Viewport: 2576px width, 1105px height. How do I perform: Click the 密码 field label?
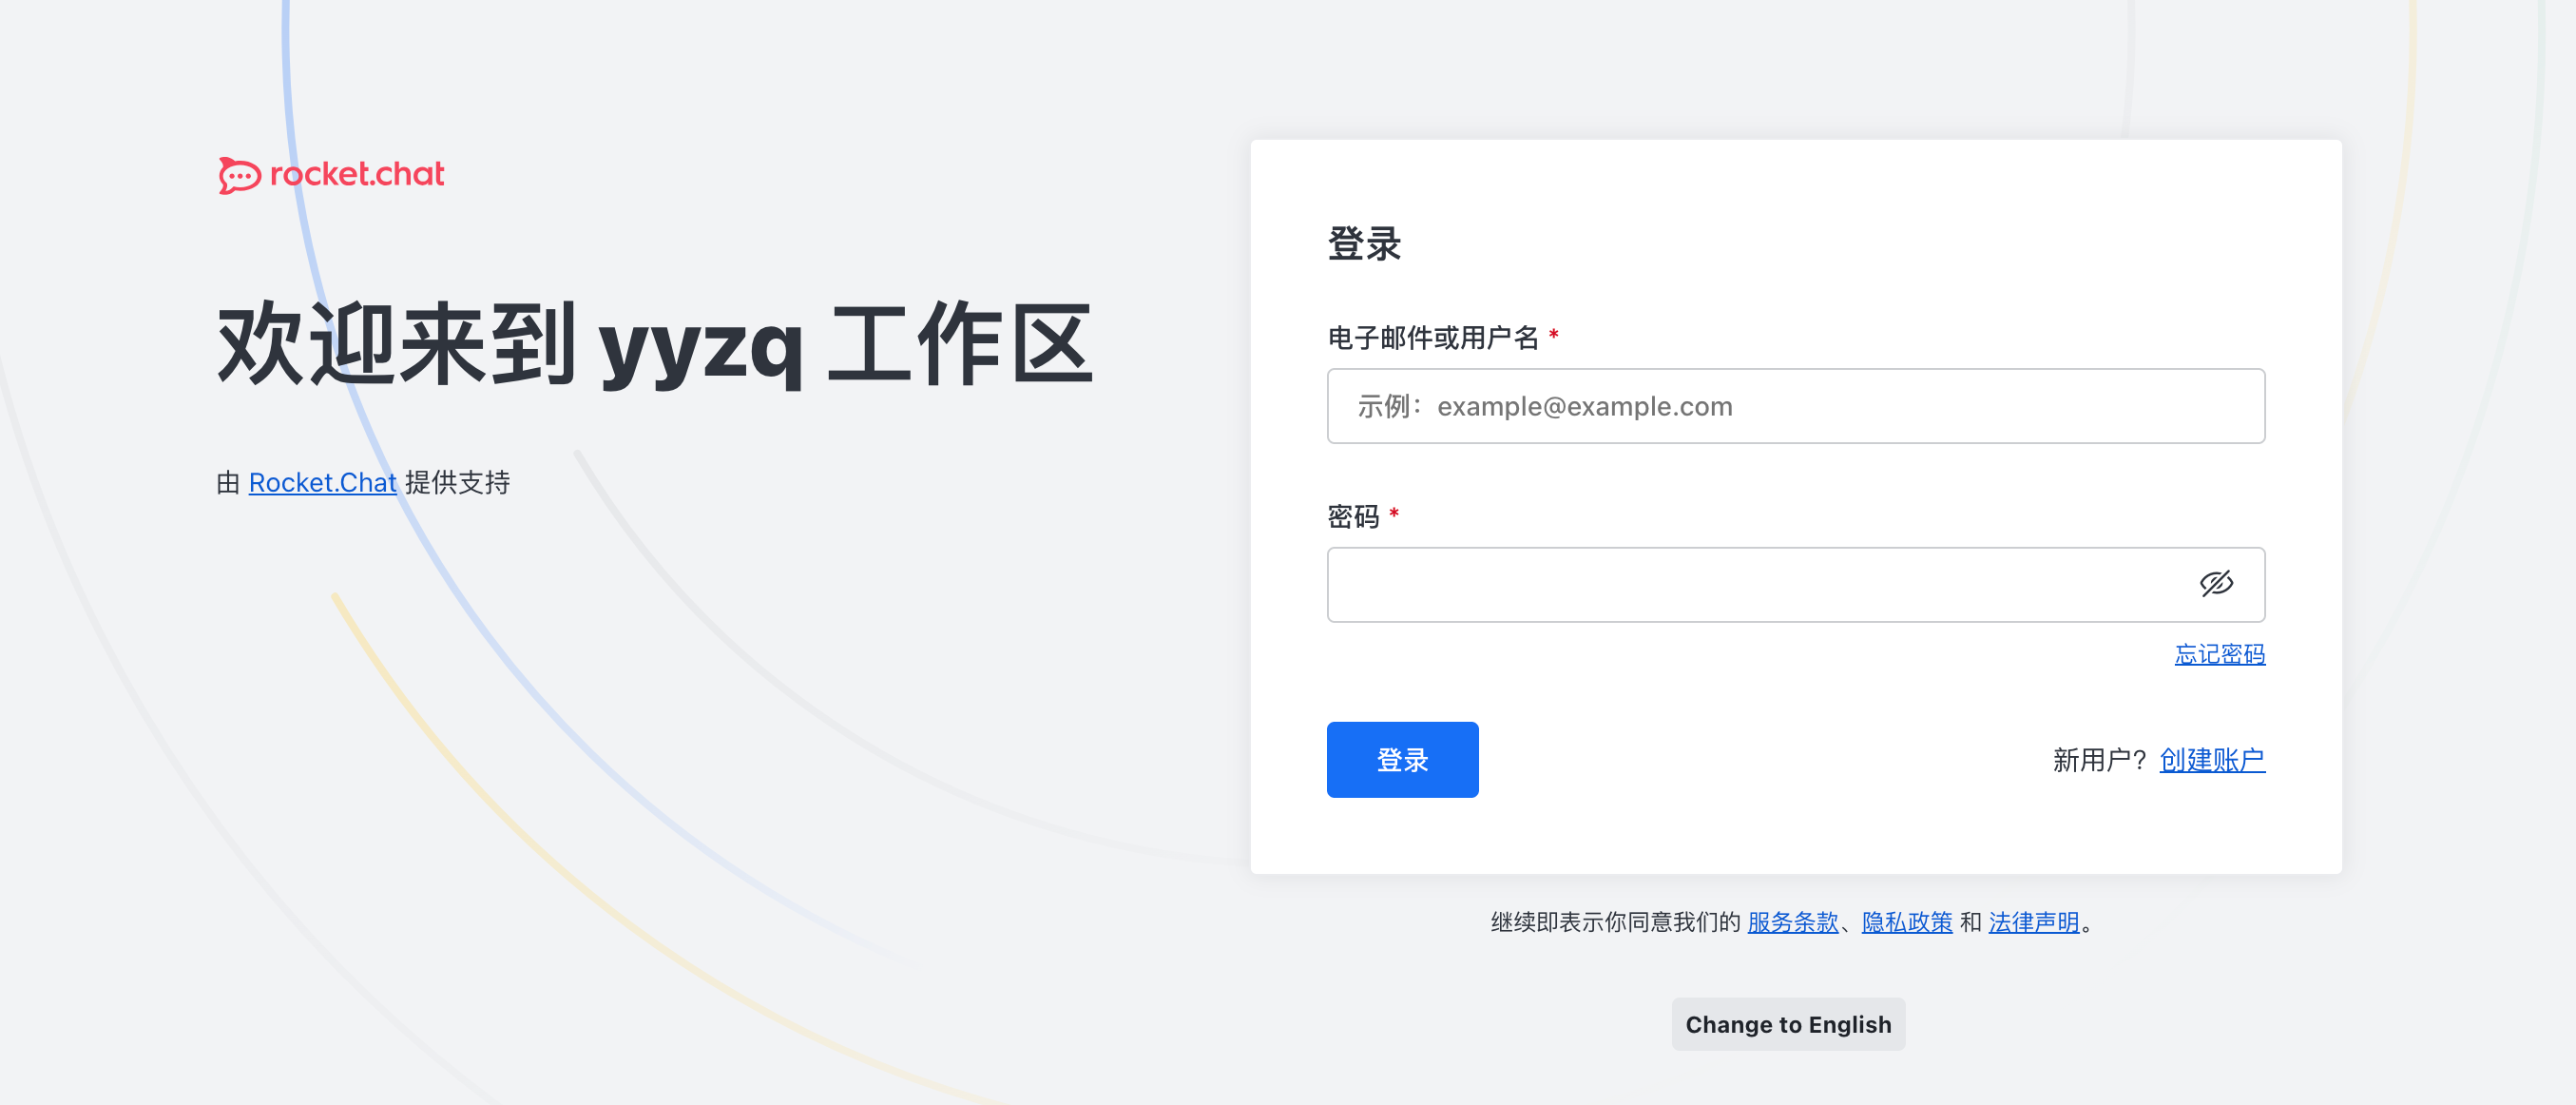pyautogui.click(x=1352, y=516)
